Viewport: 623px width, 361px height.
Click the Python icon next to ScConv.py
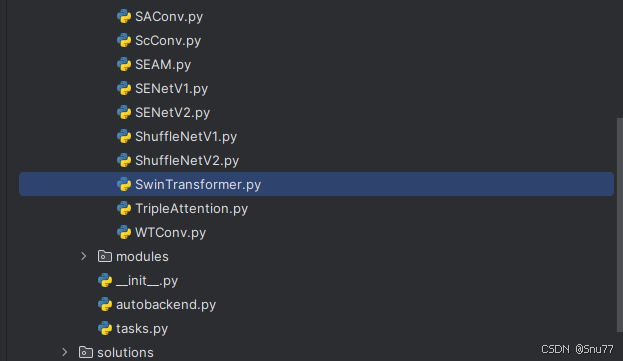click(124, 41)
